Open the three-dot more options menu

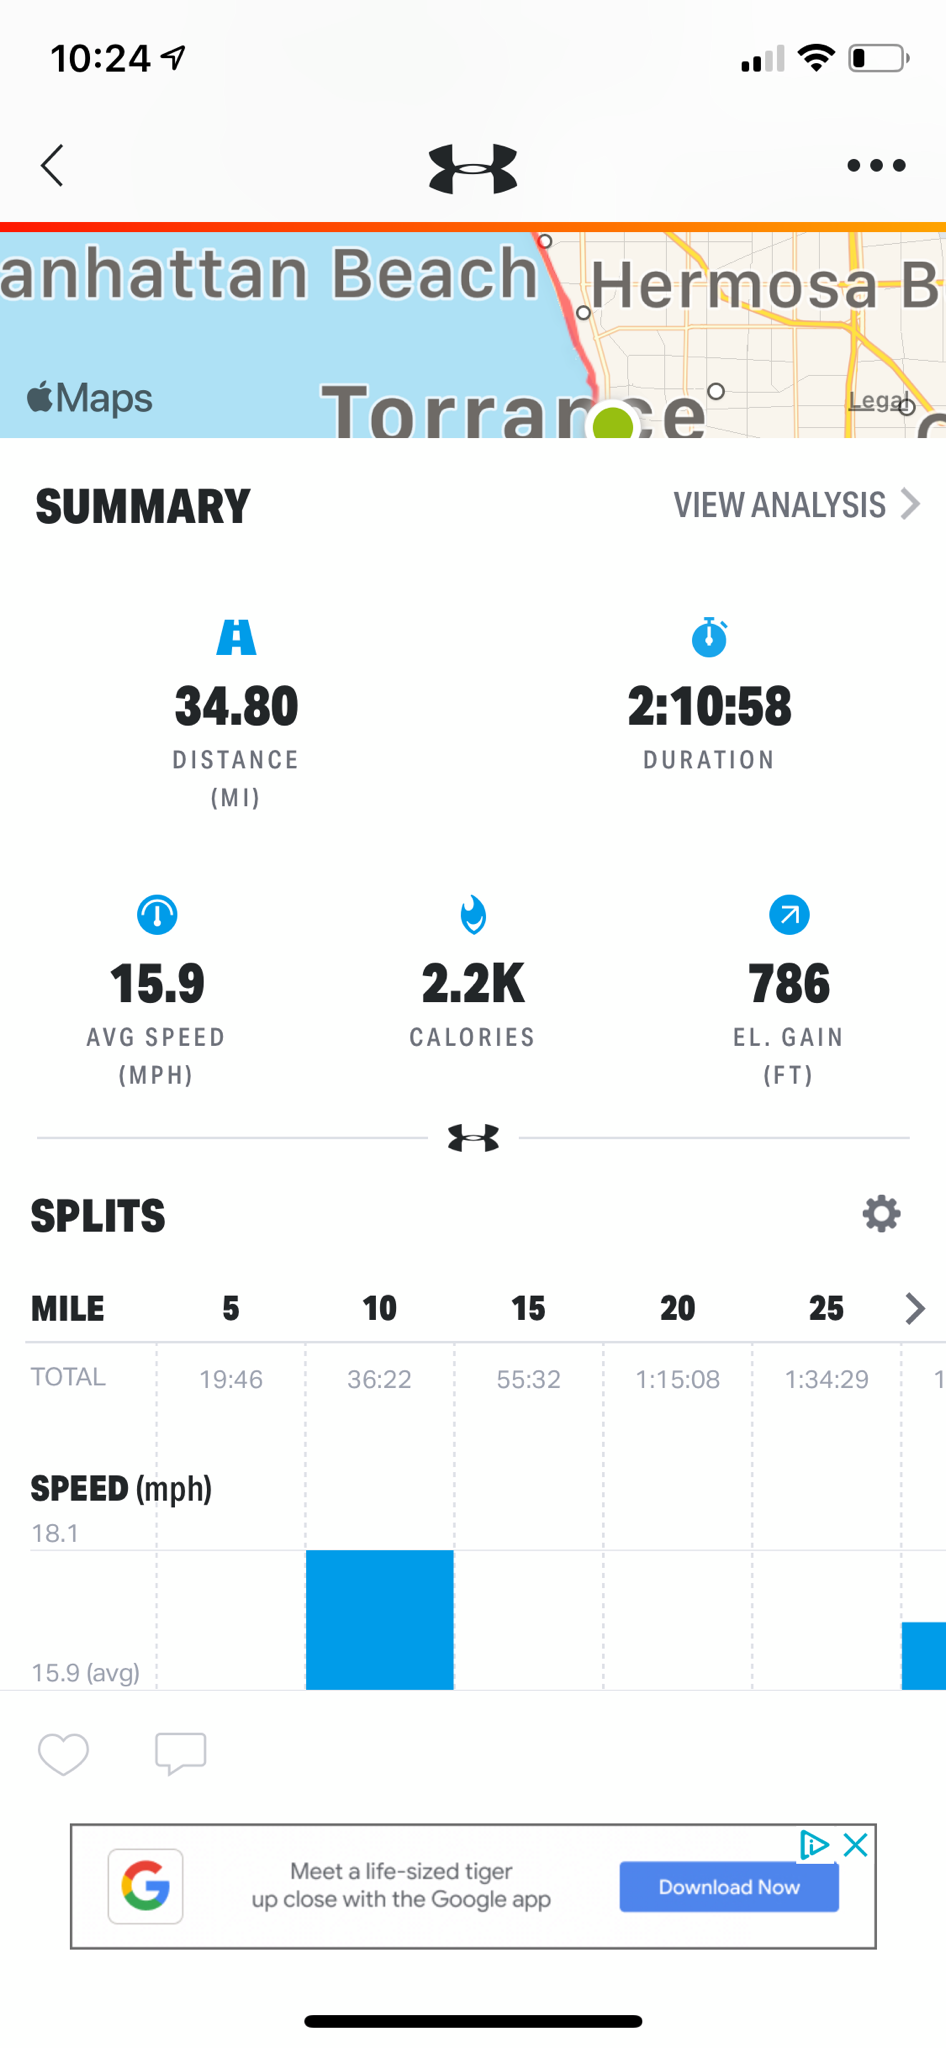point(876,166)
